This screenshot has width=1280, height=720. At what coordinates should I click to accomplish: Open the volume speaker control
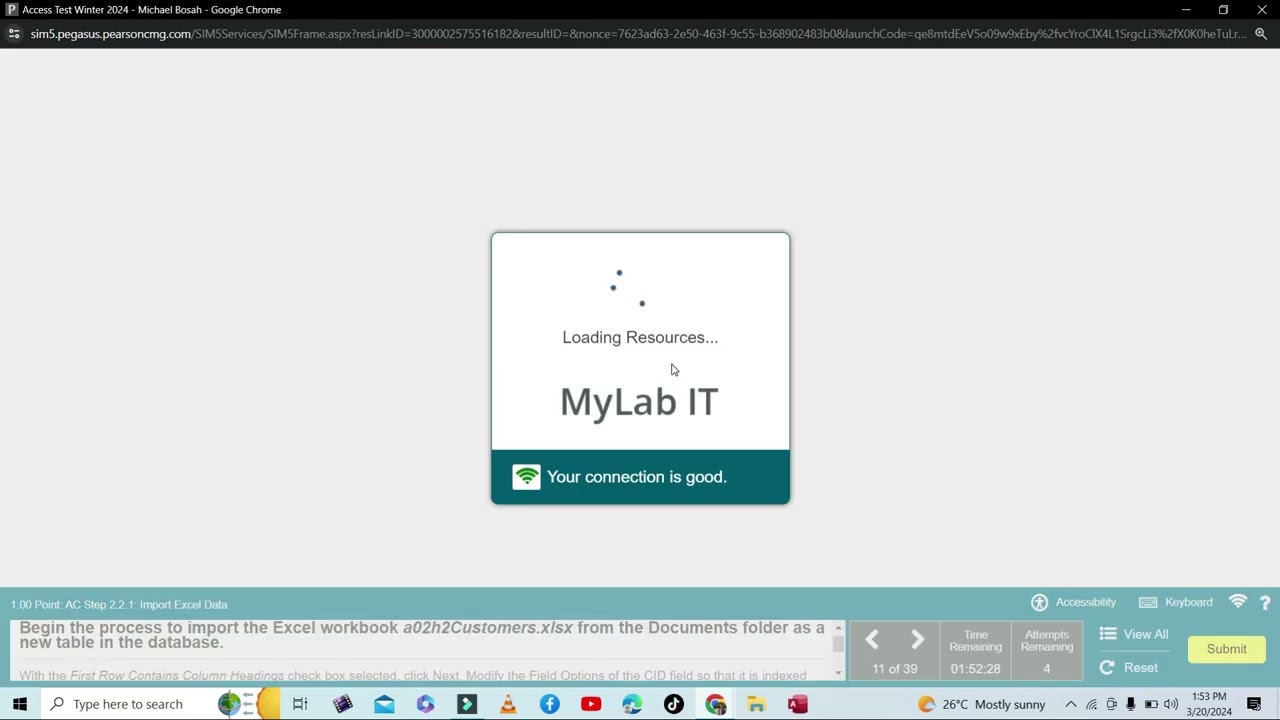click(x=1171, y=704)
